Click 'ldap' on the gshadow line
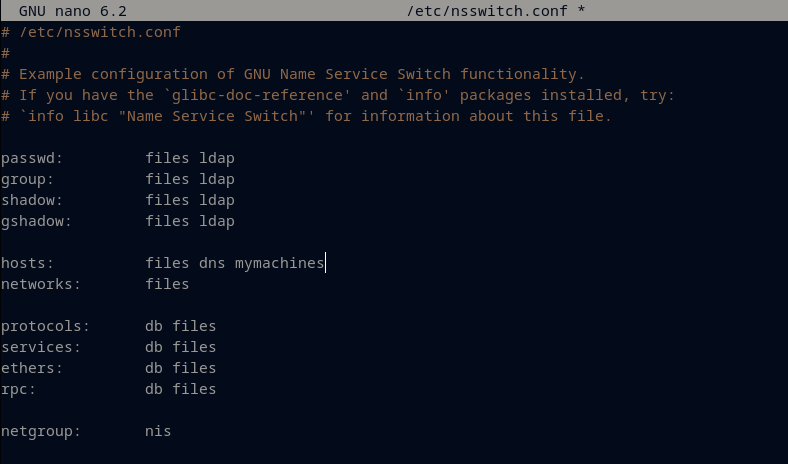The height and width of the screenshot is (464, 788). 217,221
